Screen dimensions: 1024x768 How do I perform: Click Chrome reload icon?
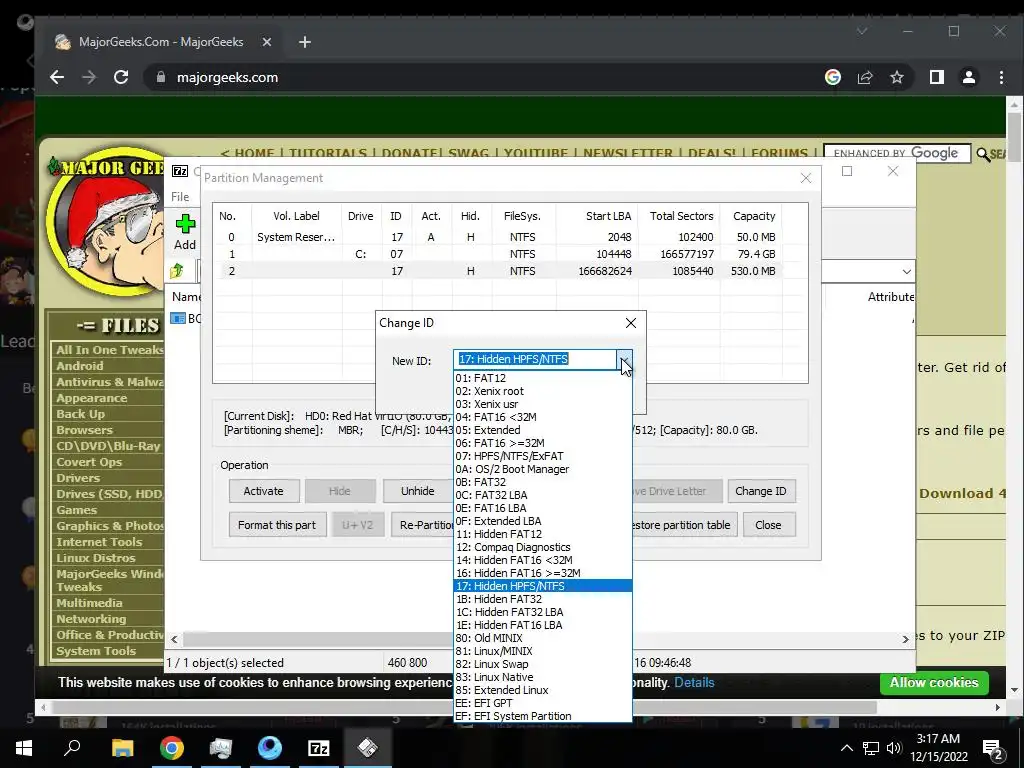[x=121, y=77]
